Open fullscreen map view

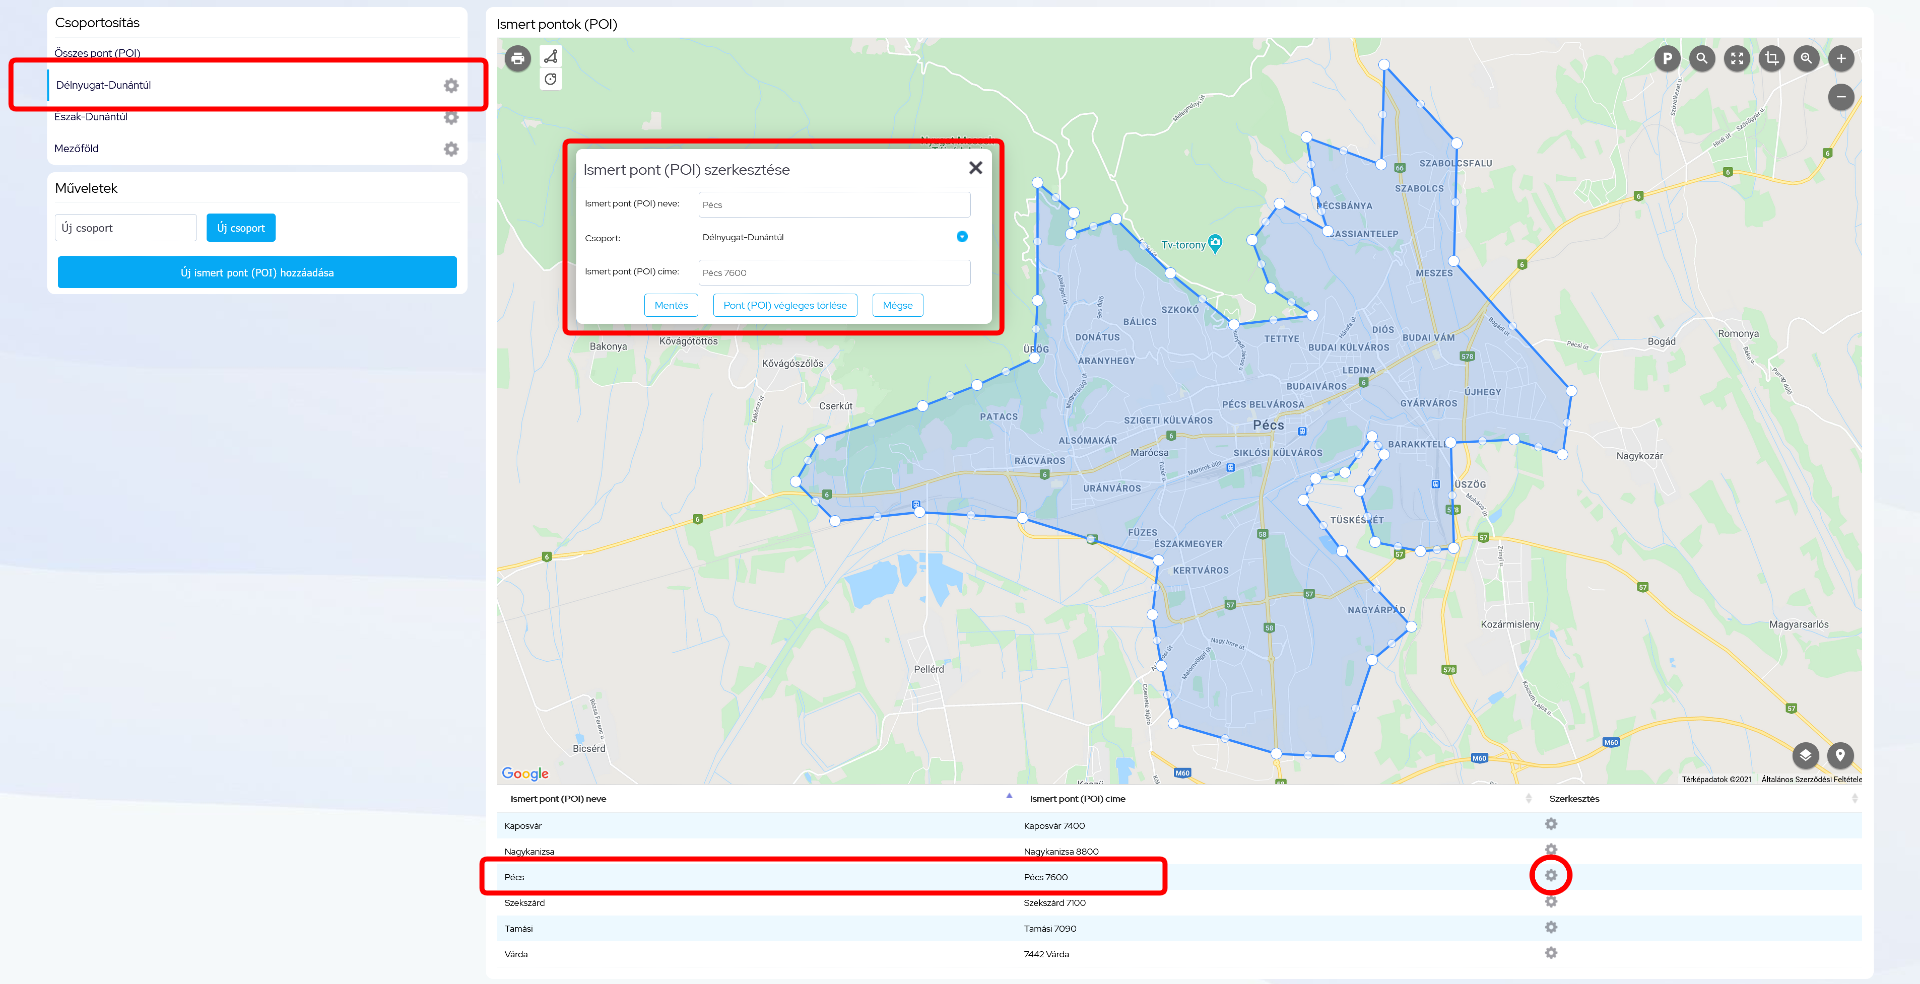click(x=1737, y=59)
